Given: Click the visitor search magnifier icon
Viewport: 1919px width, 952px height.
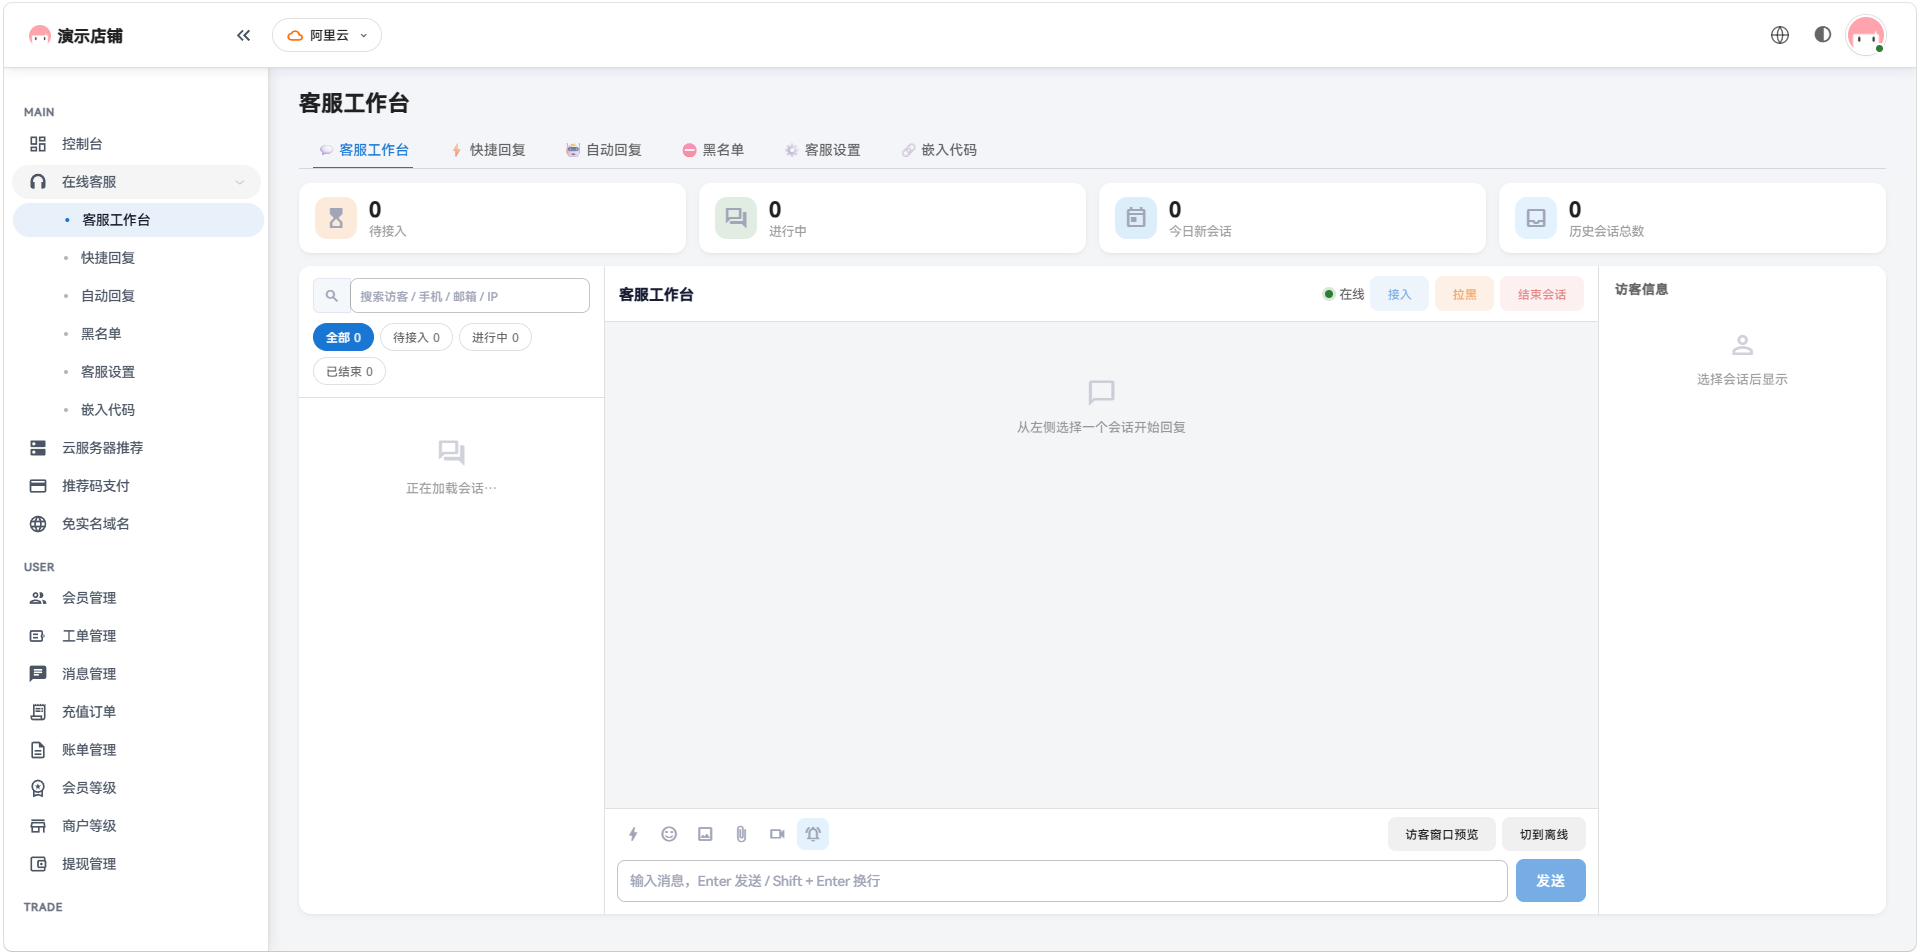Looking at the screenshot, I should (x=332, y=296).
